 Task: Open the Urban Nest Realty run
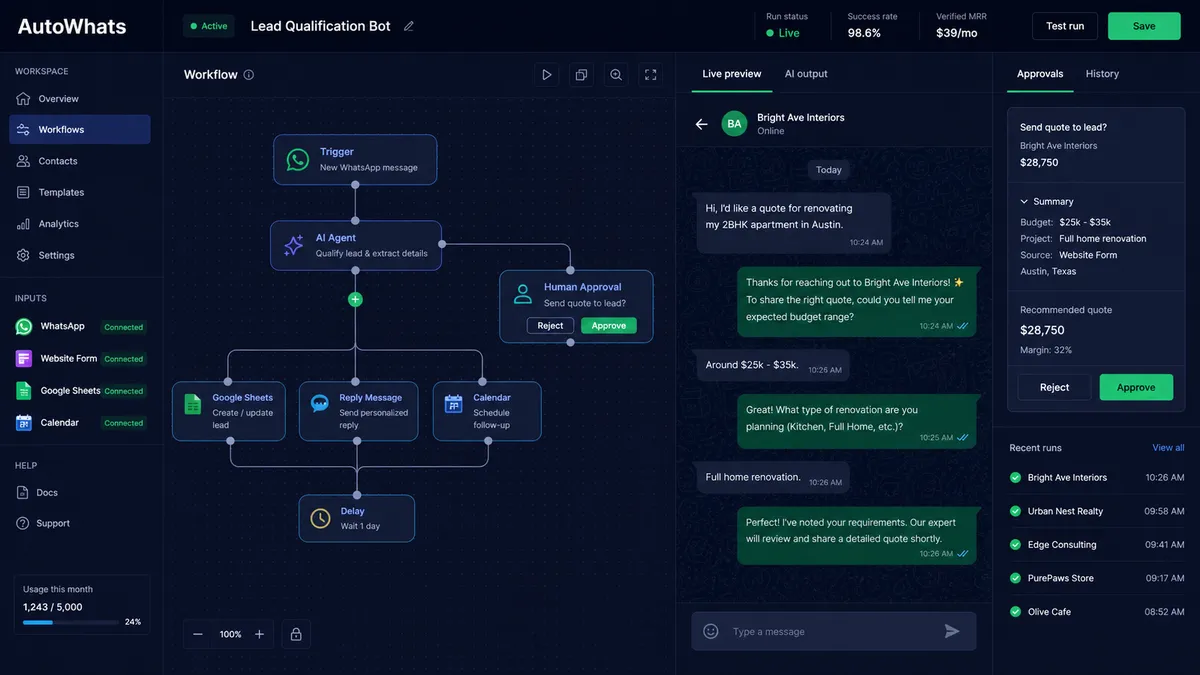[x=1097, y=511]
